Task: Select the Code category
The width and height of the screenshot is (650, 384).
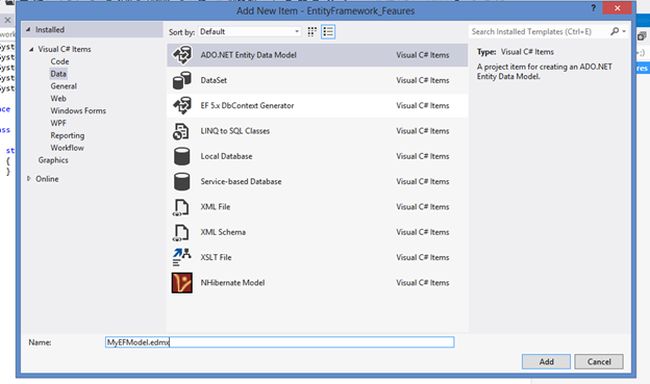Action: click(60, 61)
